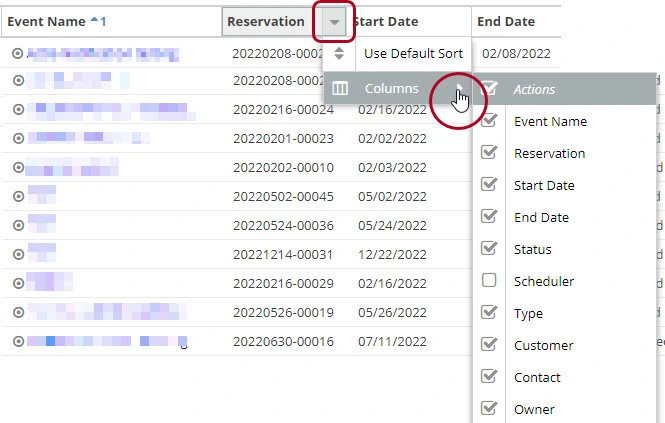Viewport: 665px width, 423px height.
Task: Click event name link in row 20220526-00019
Action: (x=107, y=312)
